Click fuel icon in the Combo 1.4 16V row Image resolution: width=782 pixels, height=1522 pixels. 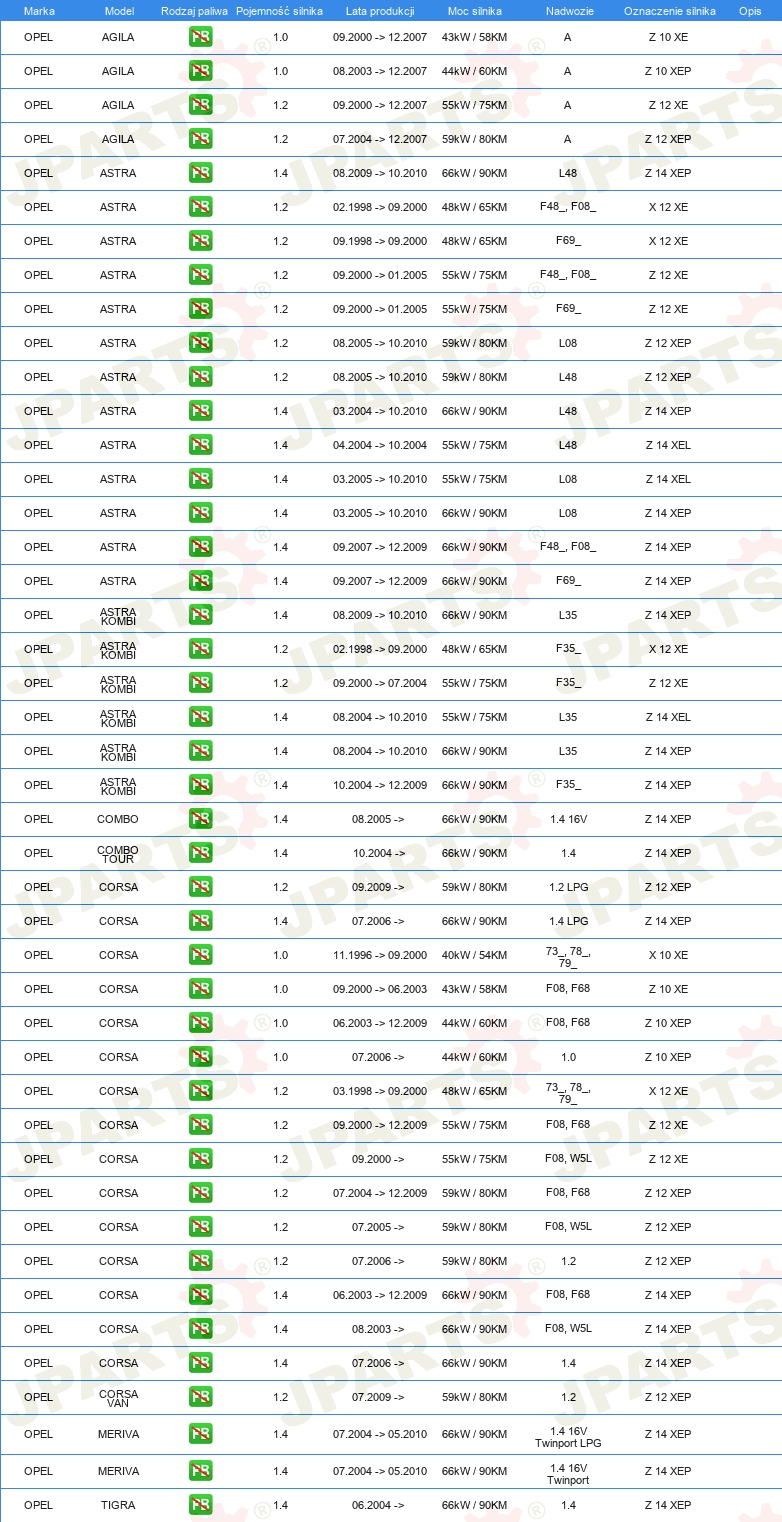click(x=201, y=819)
